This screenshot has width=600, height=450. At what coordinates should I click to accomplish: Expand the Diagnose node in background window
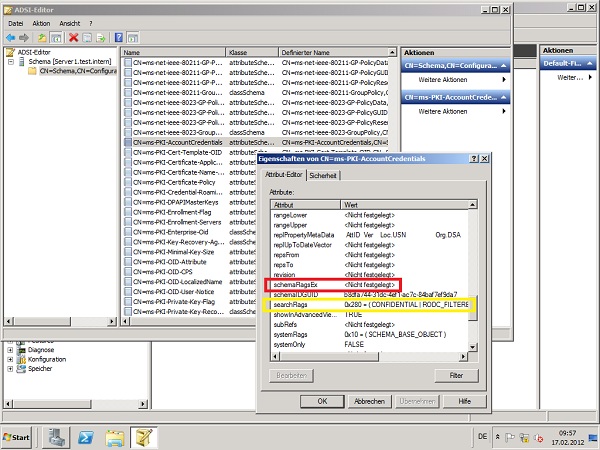[10, 350]
